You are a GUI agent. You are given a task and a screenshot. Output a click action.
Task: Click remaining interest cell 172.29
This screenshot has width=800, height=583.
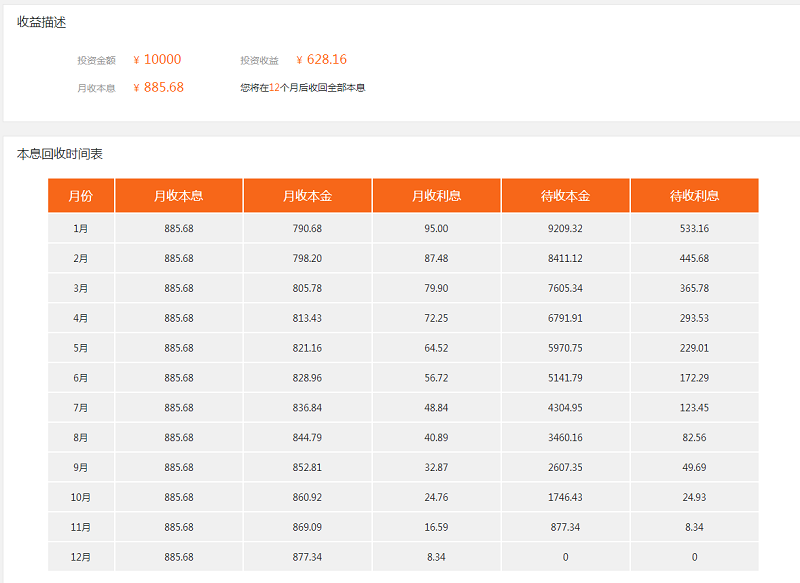[694, 378]
